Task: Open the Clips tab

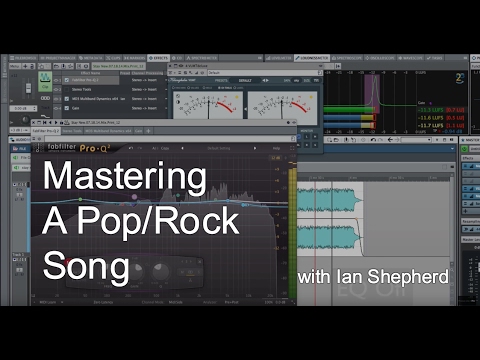Action: (x=113, y=58)
